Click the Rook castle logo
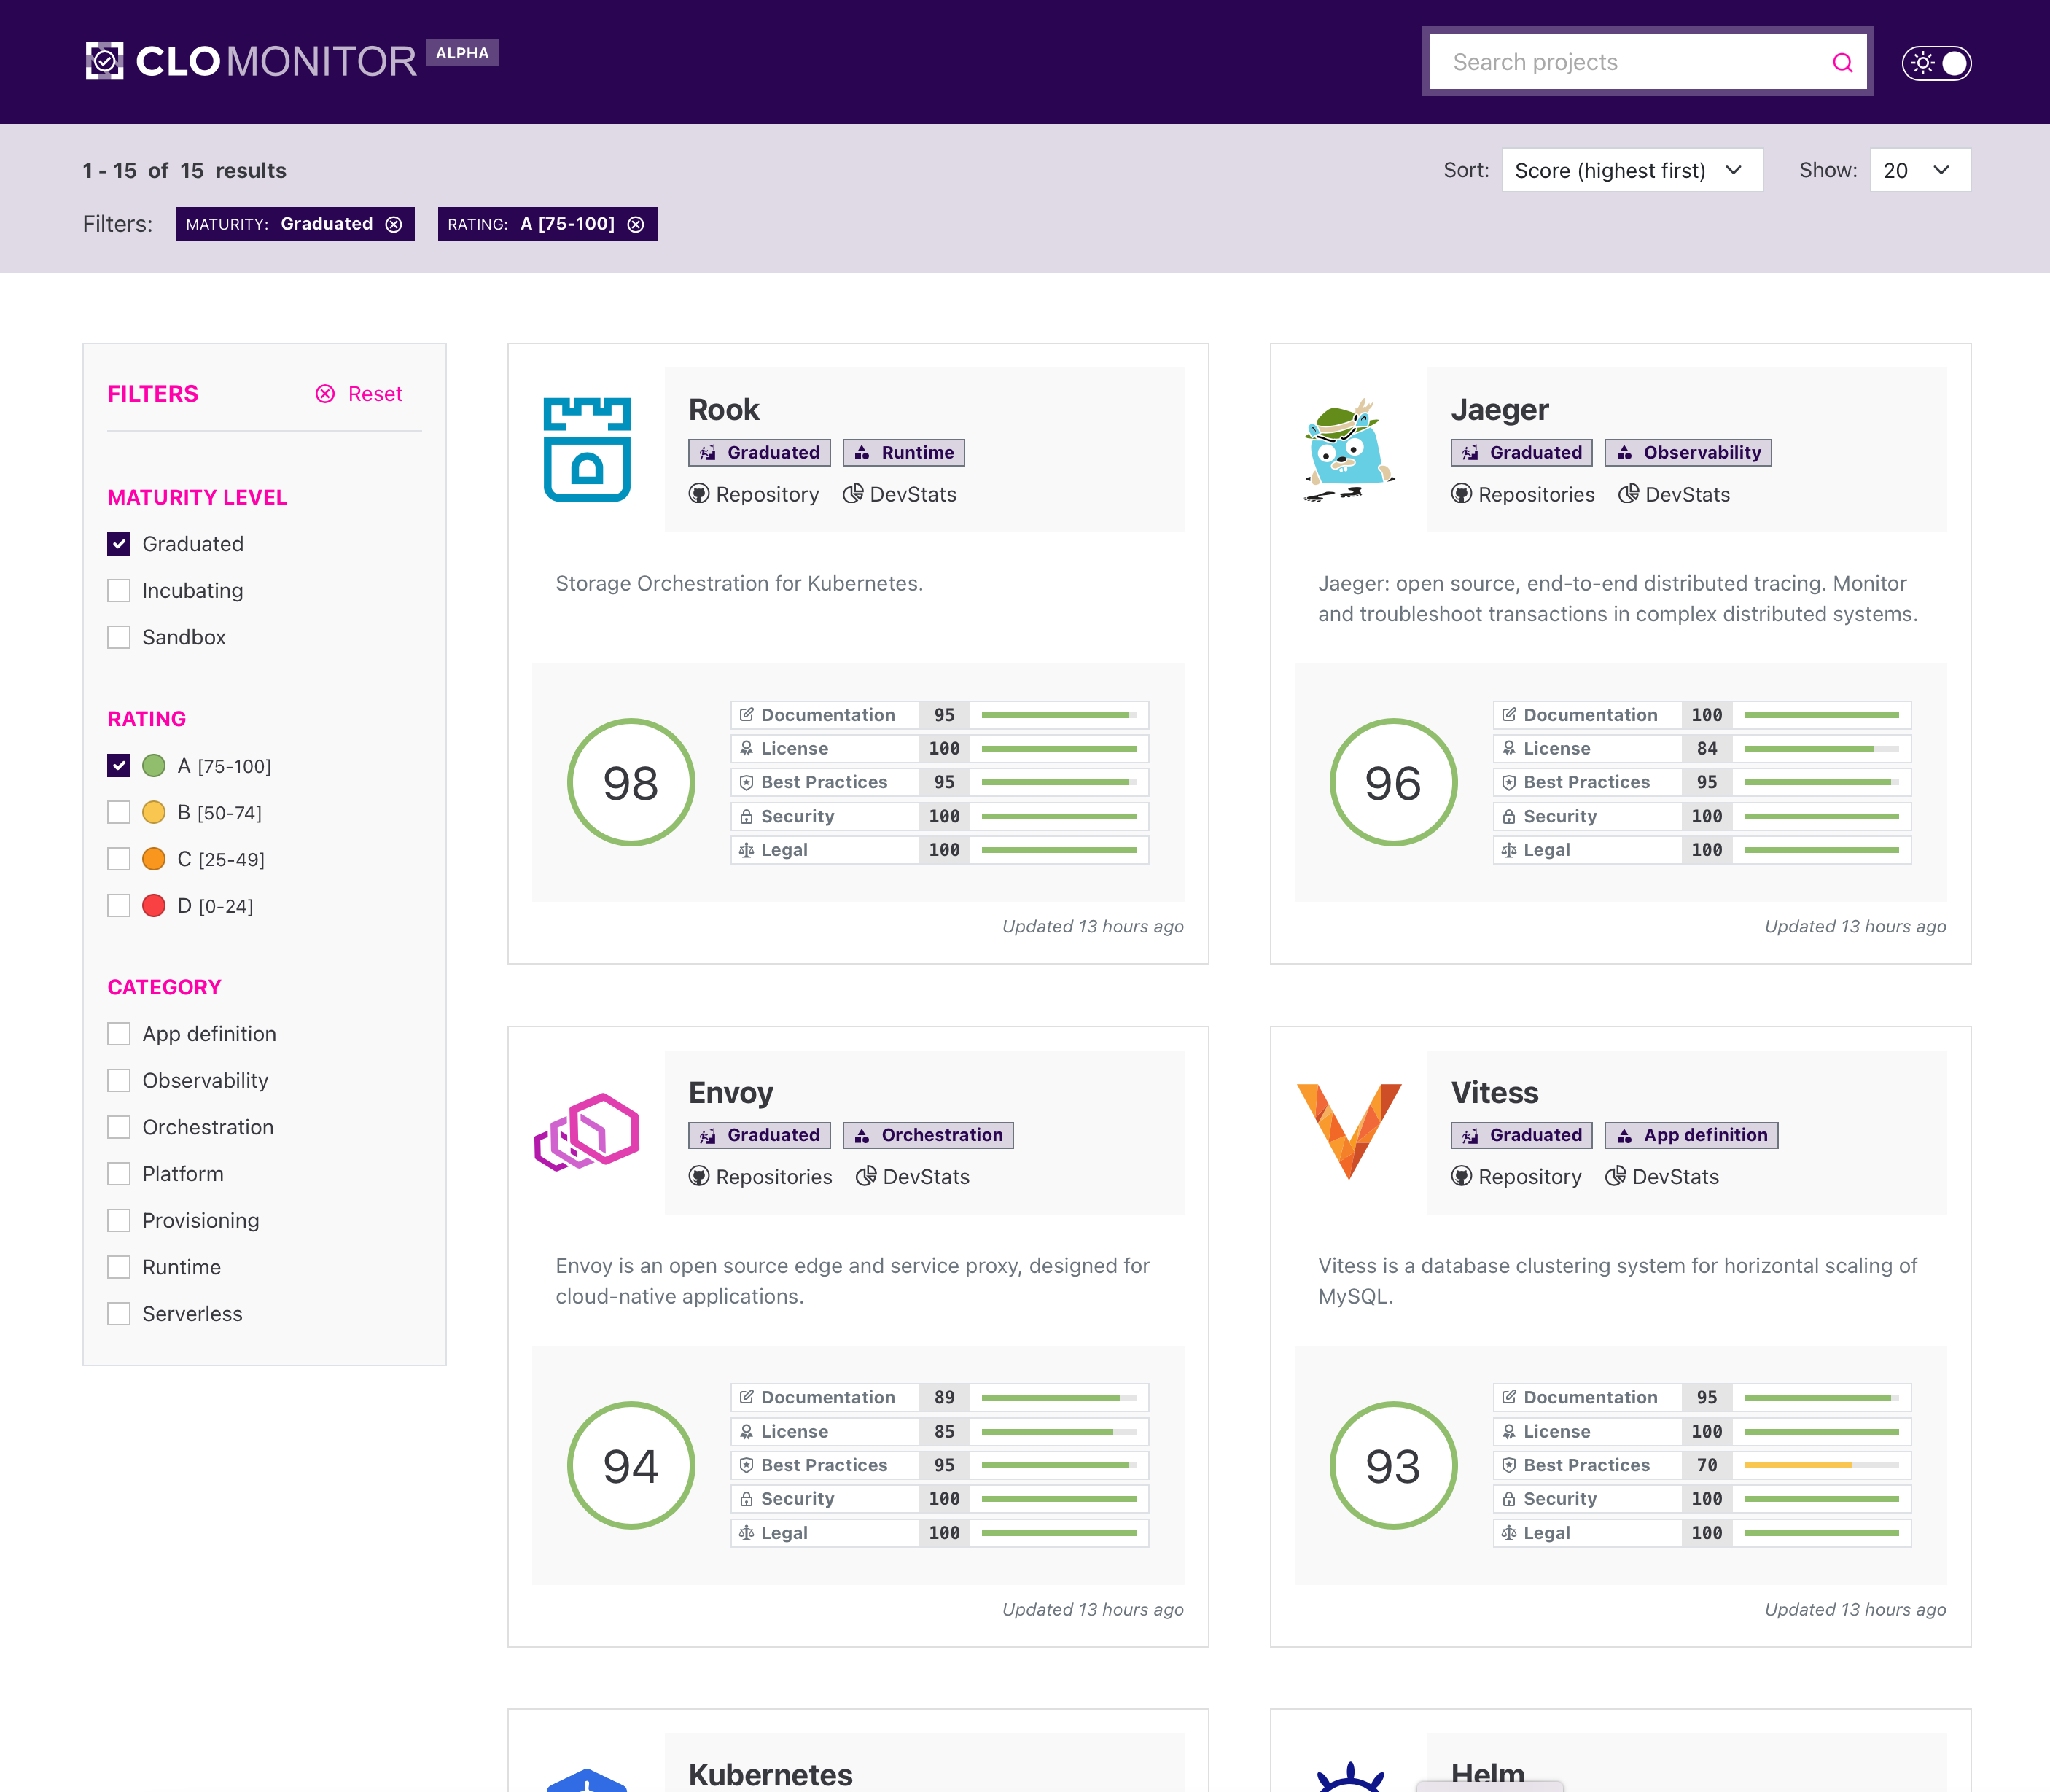 587,449
